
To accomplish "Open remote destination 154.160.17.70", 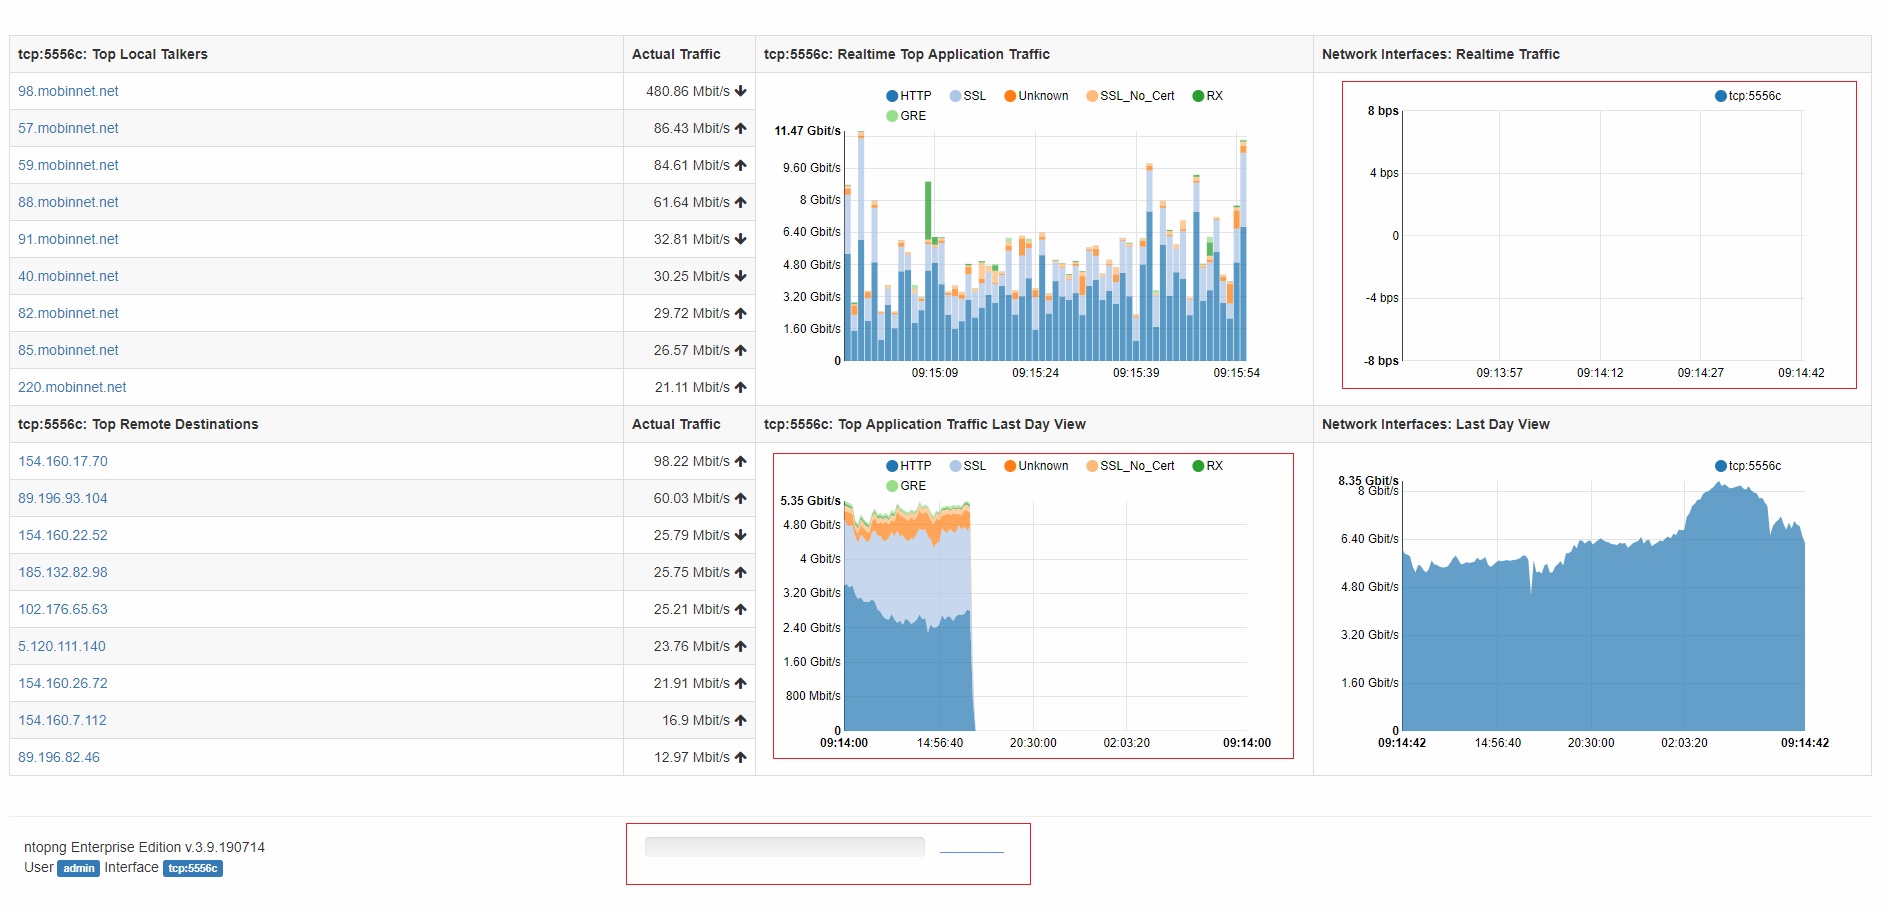I will (x=63, y=461).
